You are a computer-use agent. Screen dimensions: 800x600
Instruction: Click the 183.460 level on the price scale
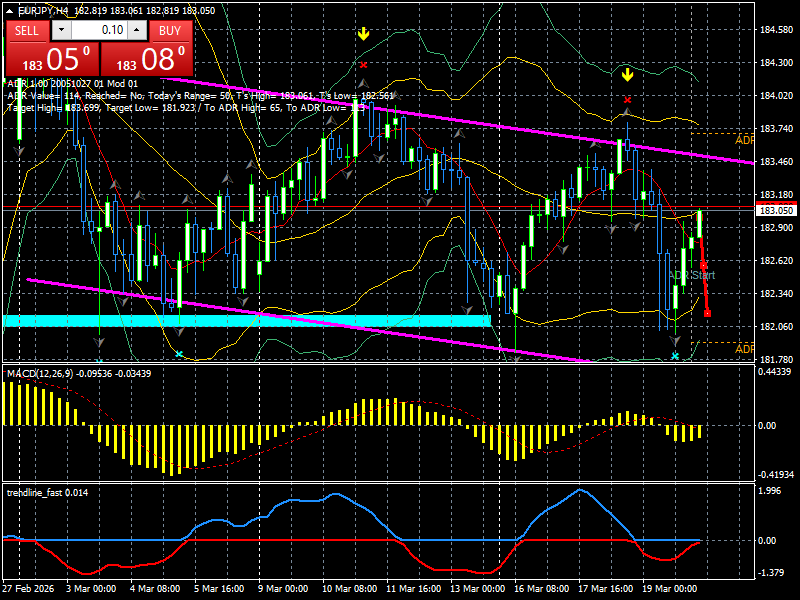tap(777, 162)
